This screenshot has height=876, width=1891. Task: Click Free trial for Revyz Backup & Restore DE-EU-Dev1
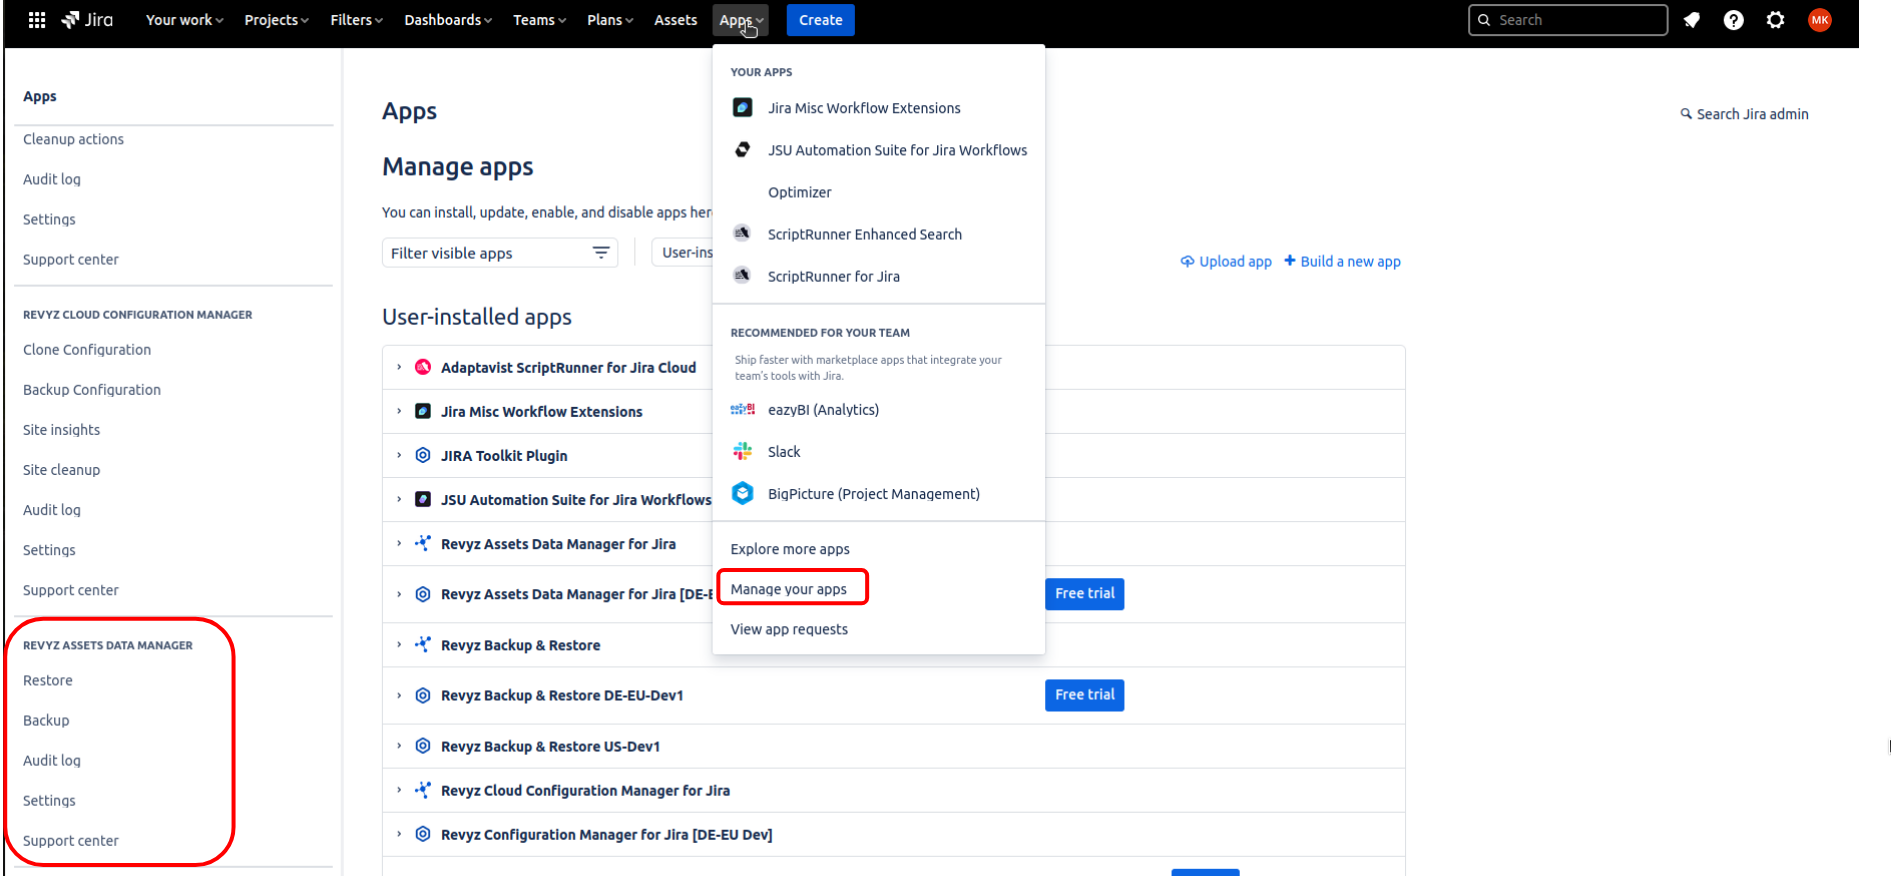[1084, 695]
